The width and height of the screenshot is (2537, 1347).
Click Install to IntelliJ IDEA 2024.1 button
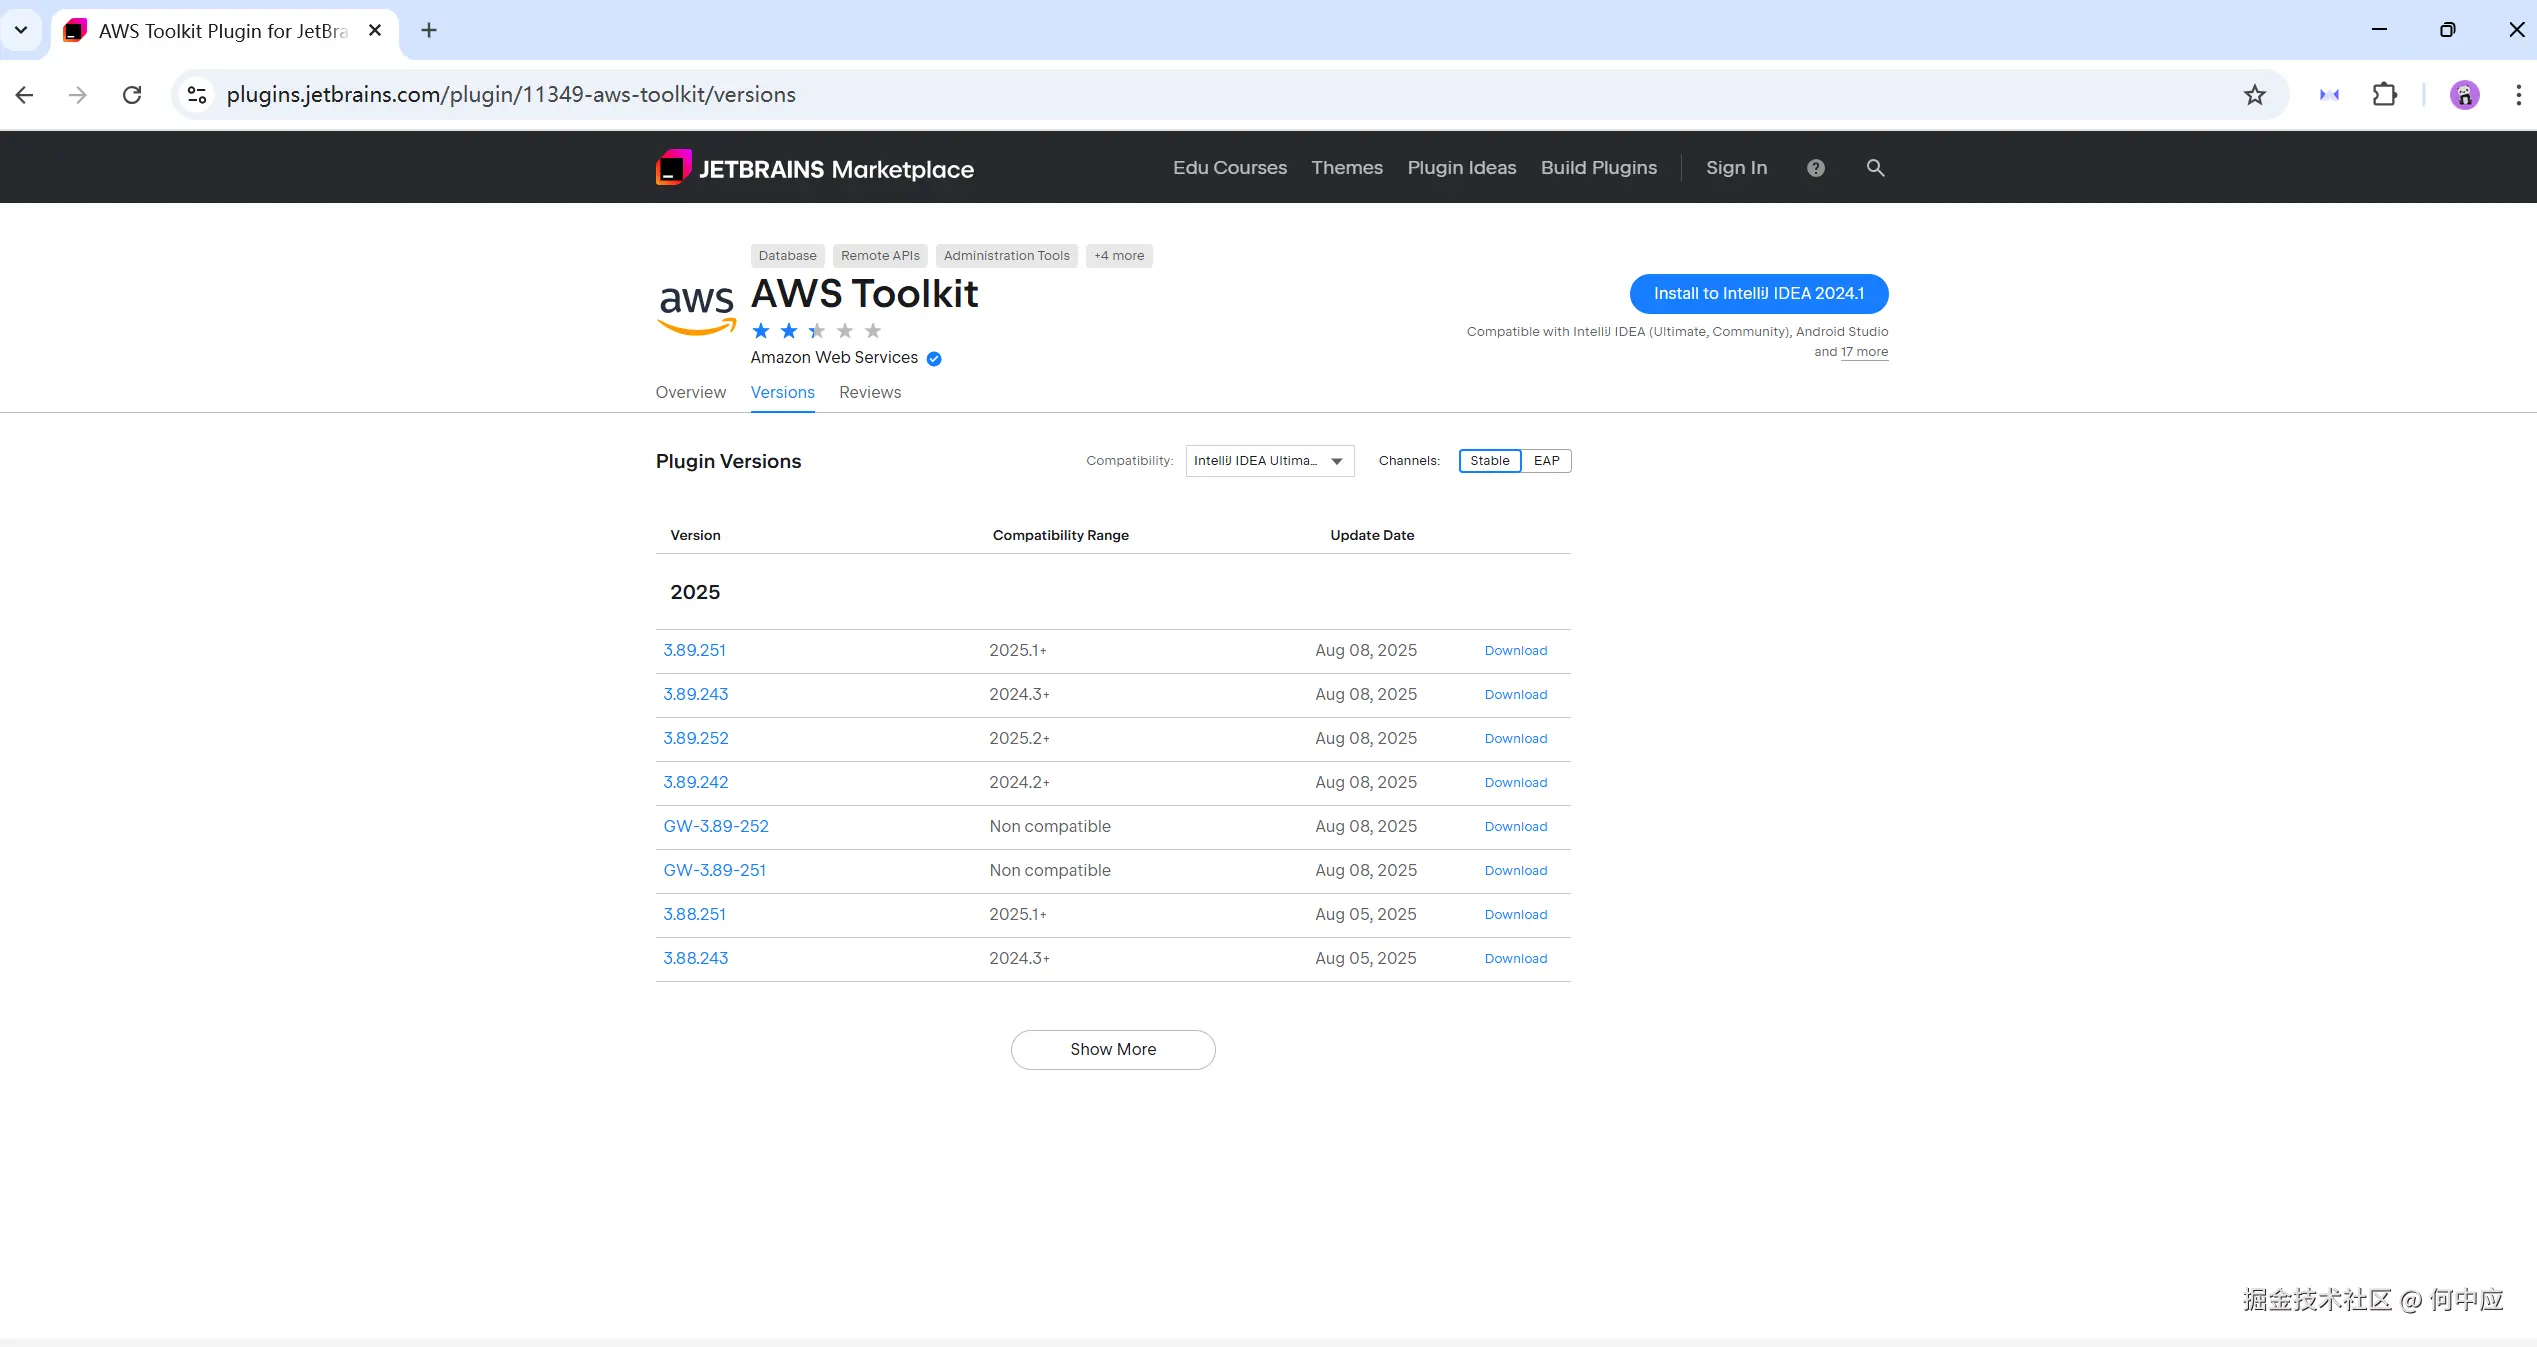pos(1758,294)
